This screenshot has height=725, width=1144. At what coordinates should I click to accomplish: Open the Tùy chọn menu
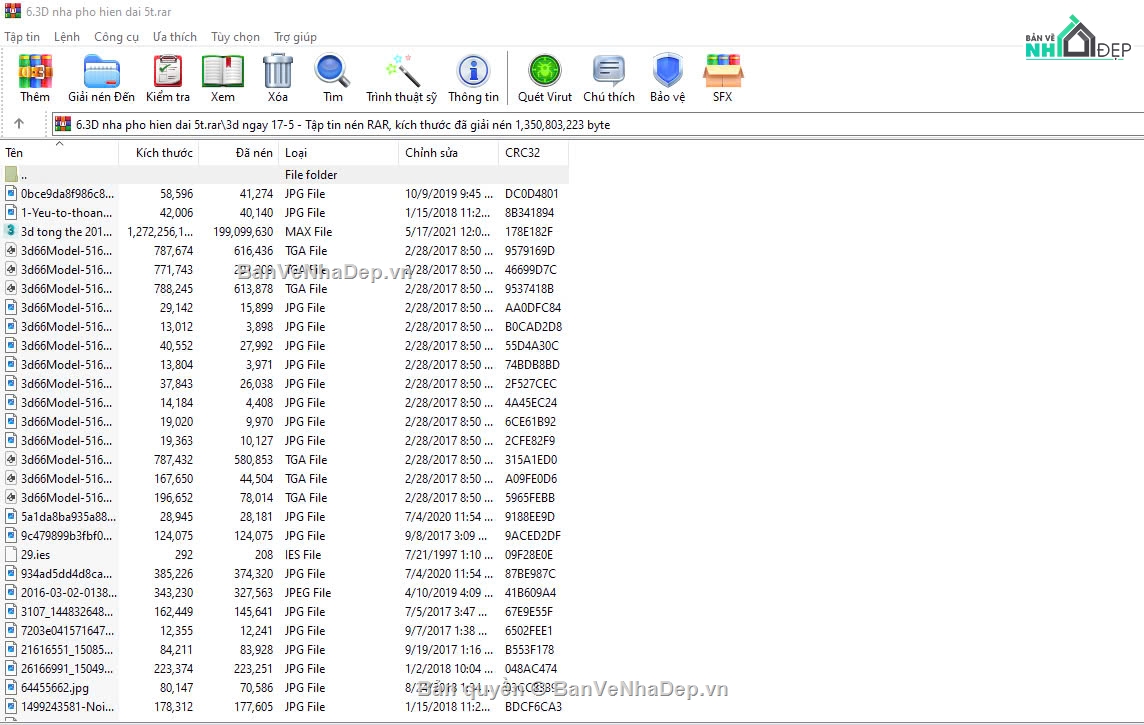pos(235,37)
